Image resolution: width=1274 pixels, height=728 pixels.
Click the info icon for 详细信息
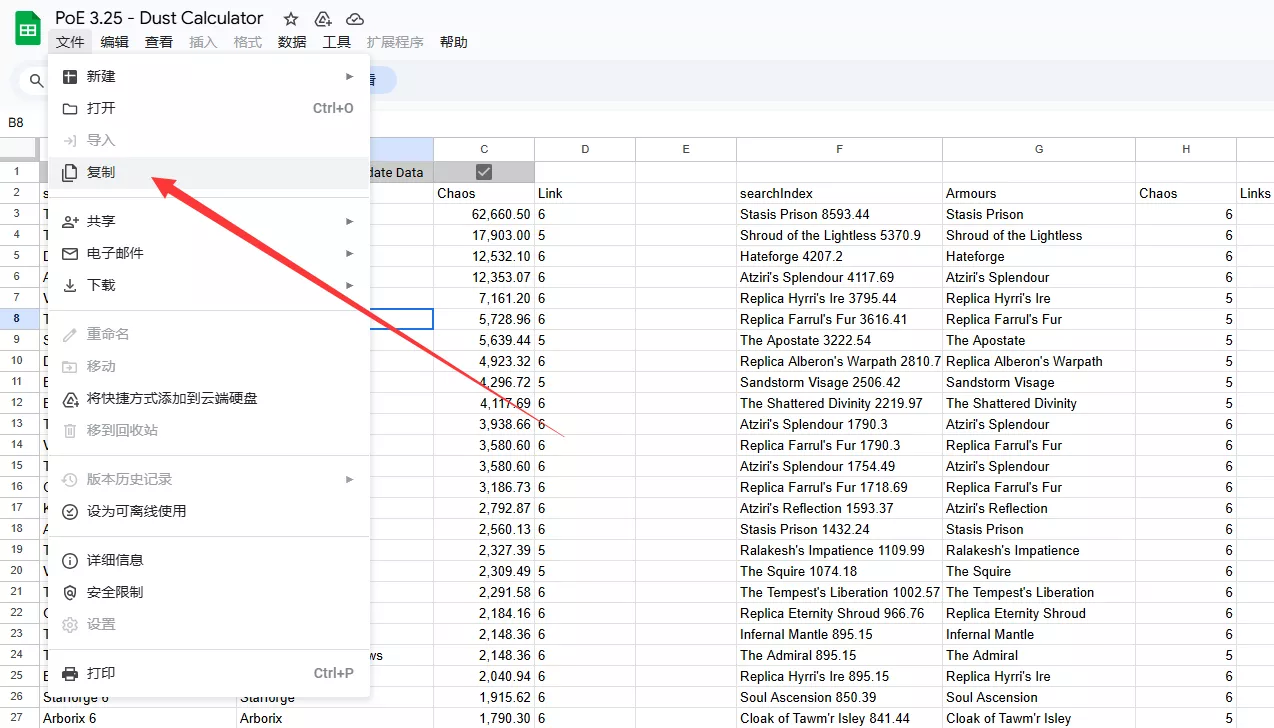click(x=70, y=560)
